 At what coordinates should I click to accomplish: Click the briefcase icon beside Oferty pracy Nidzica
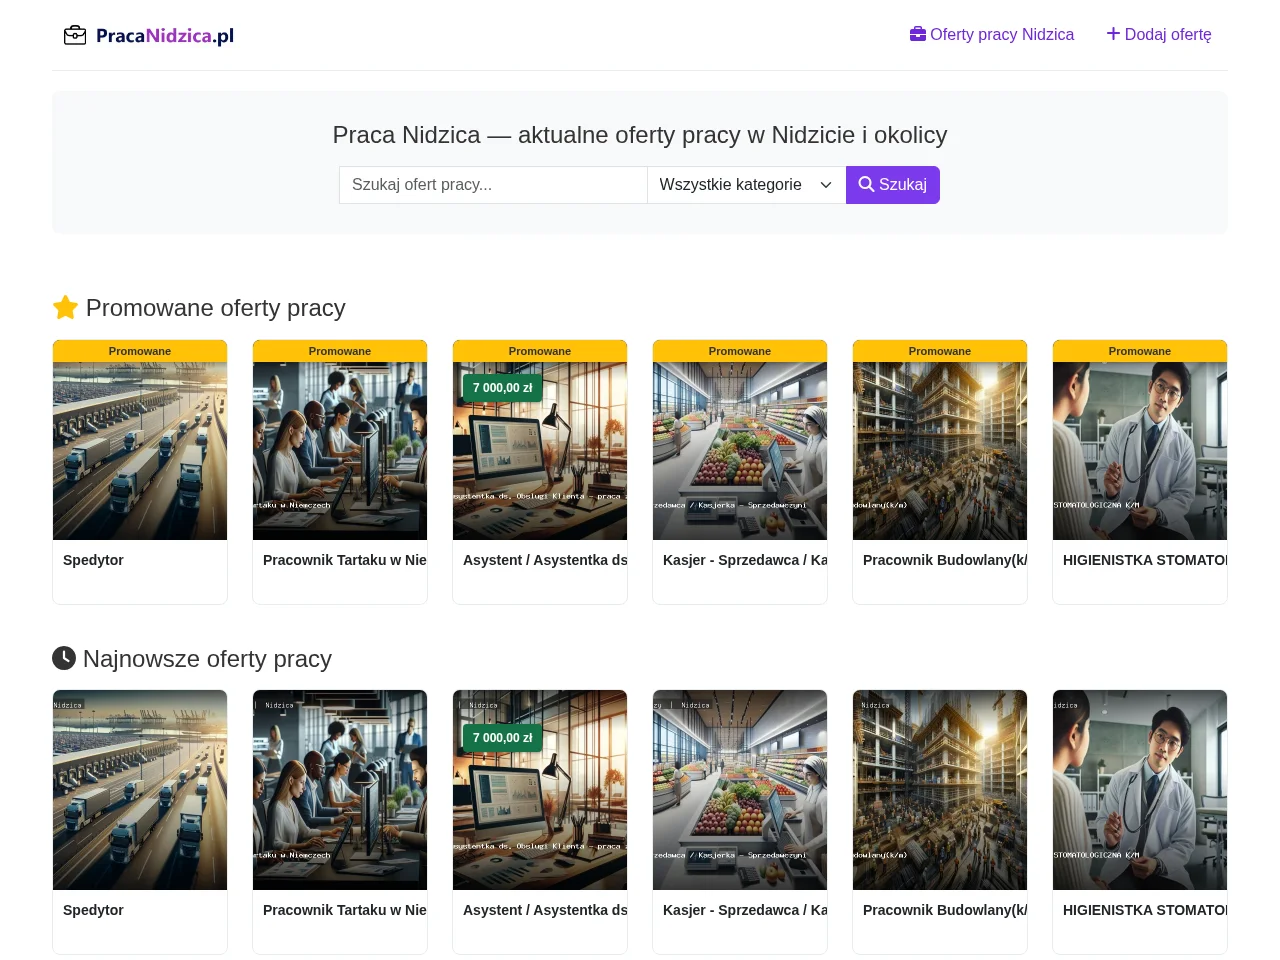coord(918,34)
